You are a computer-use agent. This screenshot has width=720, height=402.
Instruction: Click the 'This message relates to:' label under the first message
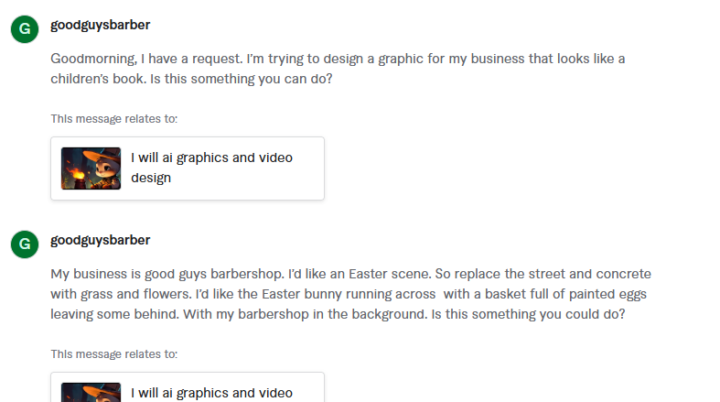[114, 119]
